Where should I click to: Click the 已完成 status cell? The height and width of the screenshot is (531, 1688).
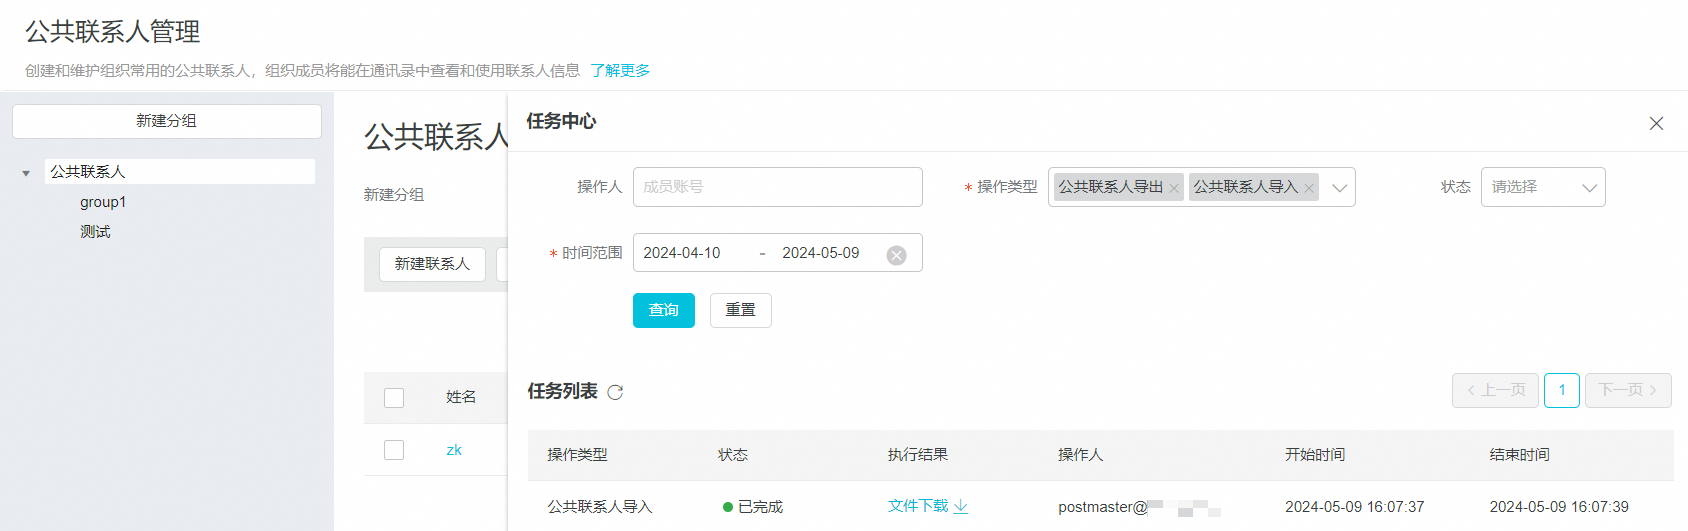pos(753,507)
